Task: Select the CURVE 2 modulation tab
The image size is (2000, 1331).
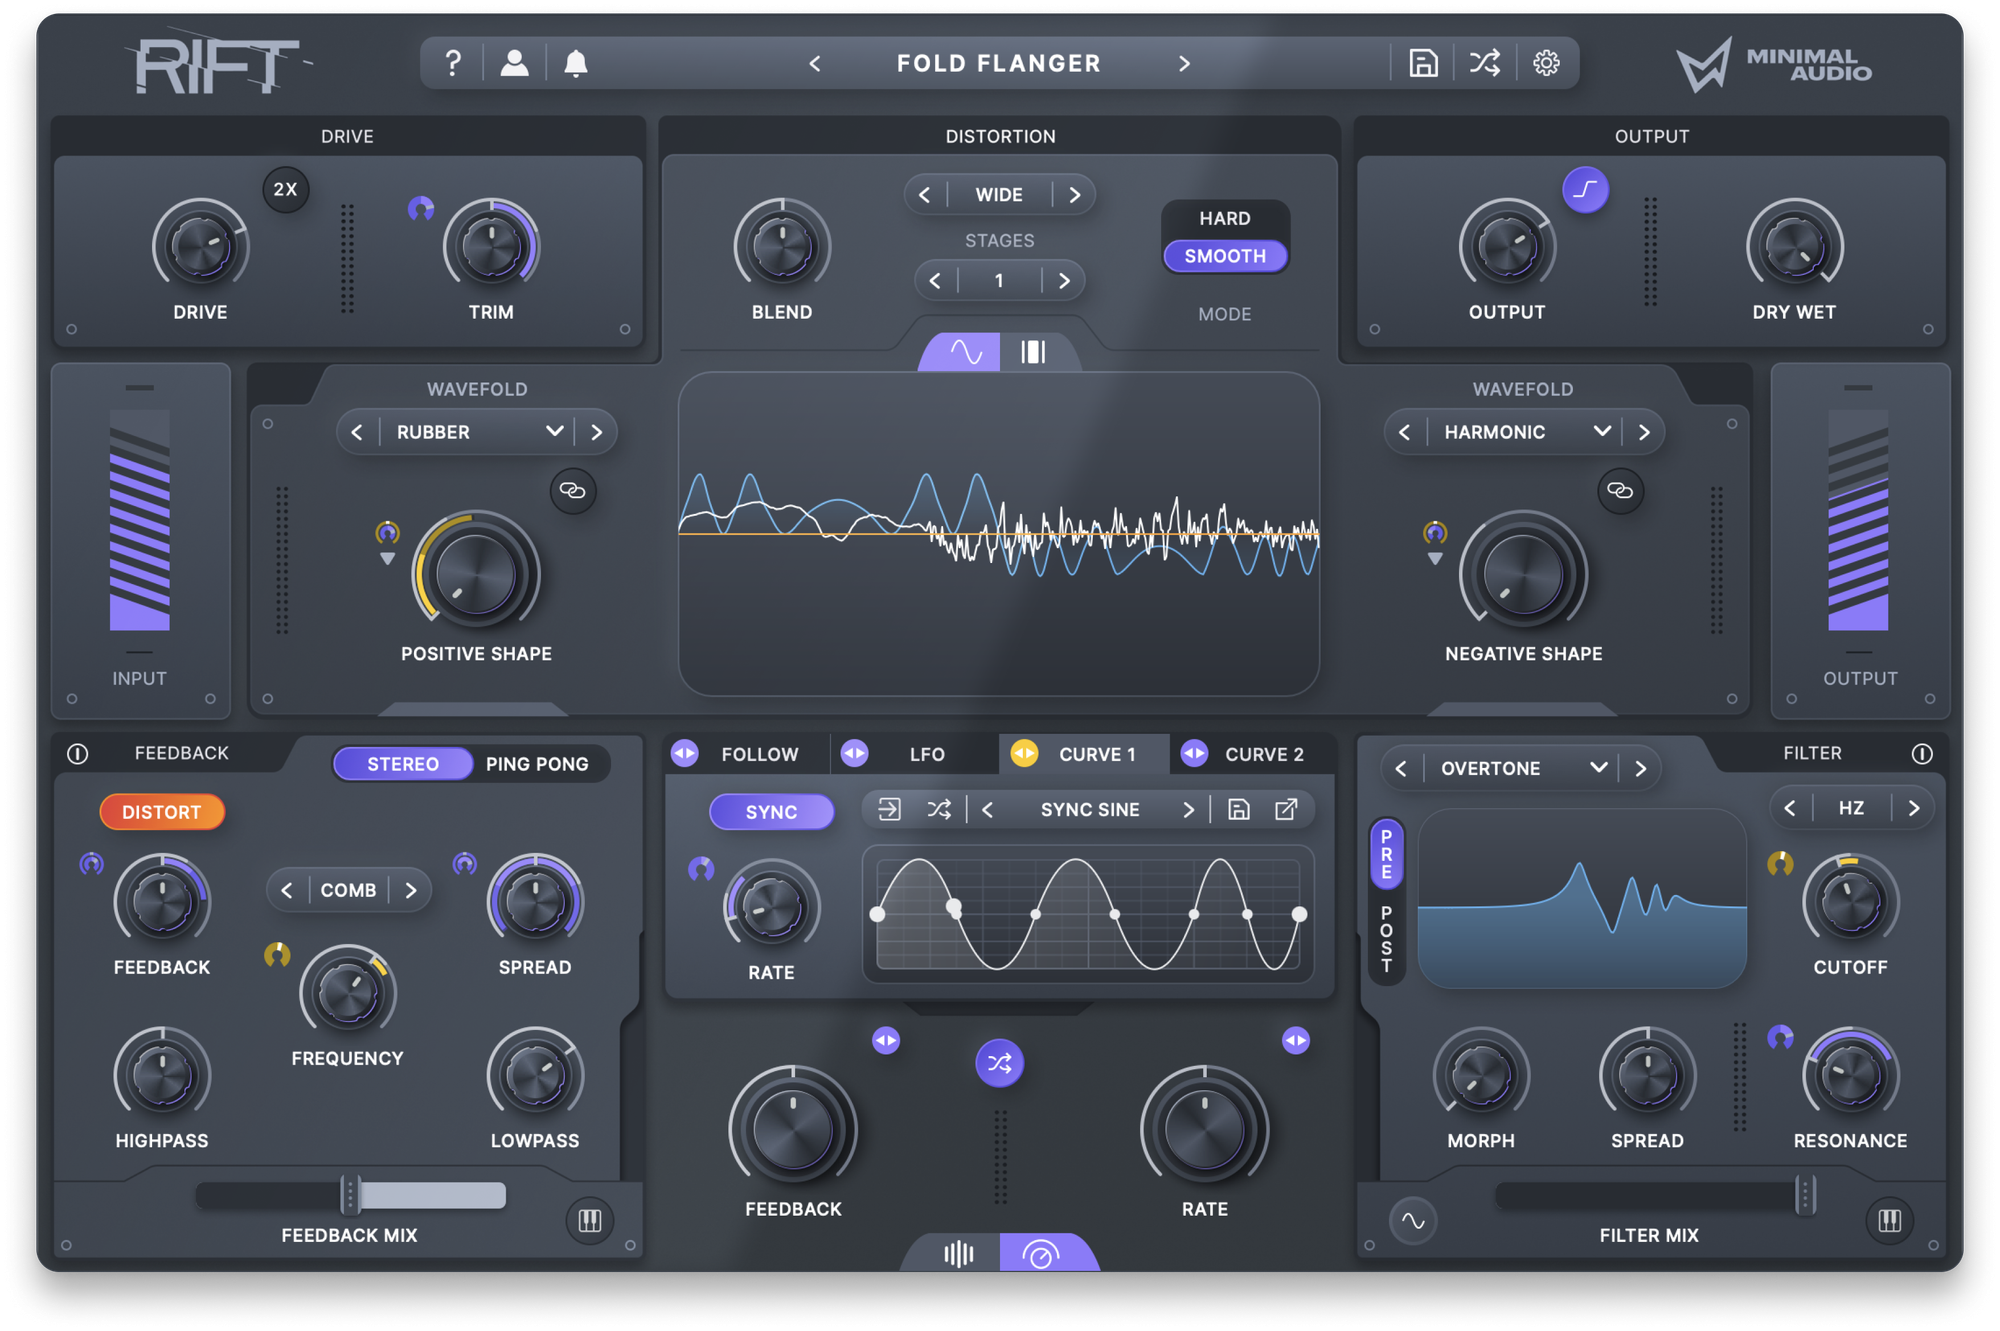Action: click(x=1263, y=754)
